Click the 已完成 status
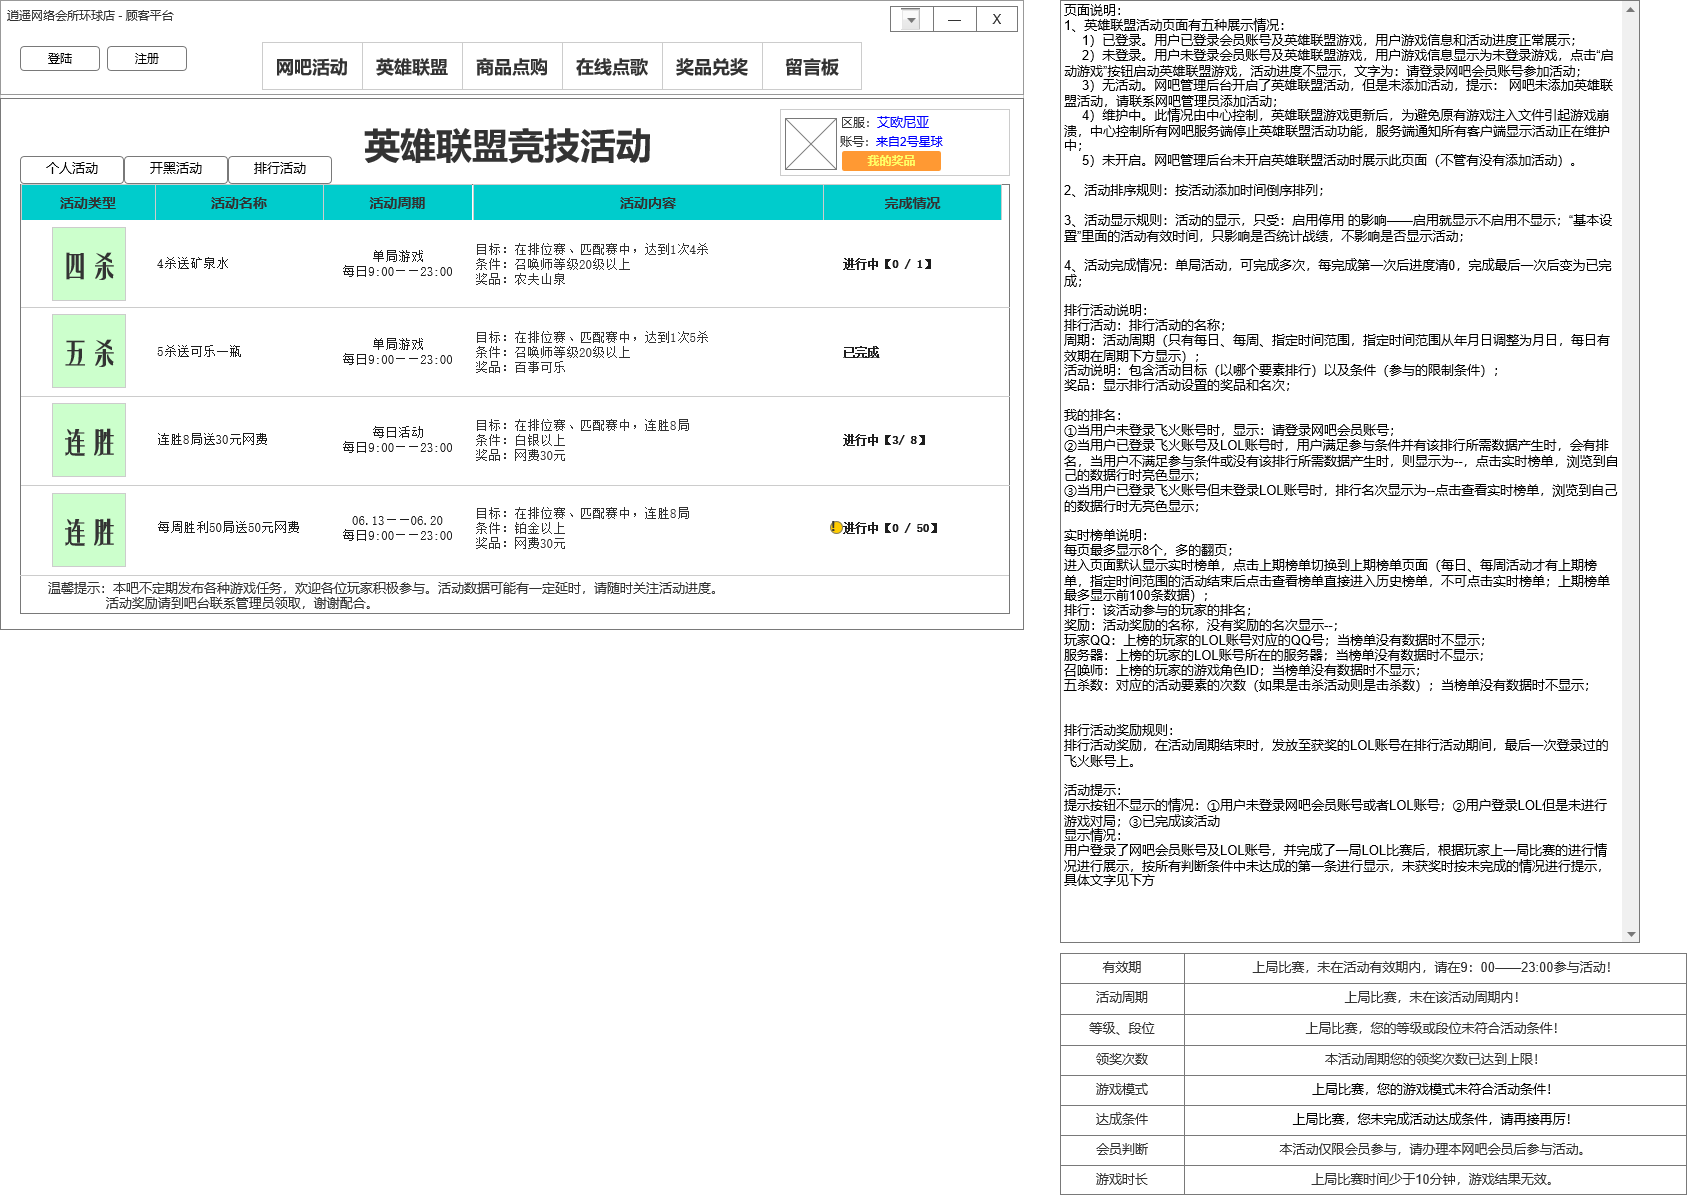 (x=861, y=352)
